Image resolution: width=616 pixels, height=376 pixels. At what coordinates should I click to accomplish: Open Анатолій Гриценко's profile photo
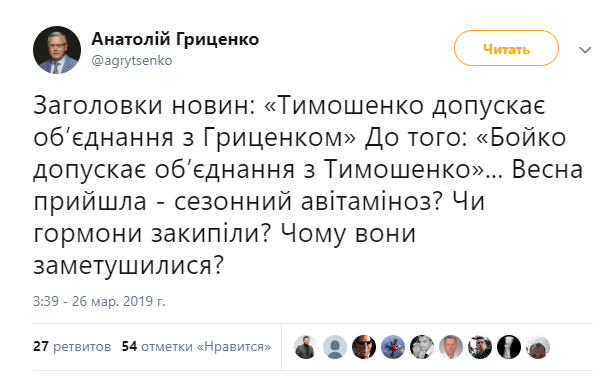point(57,50)
